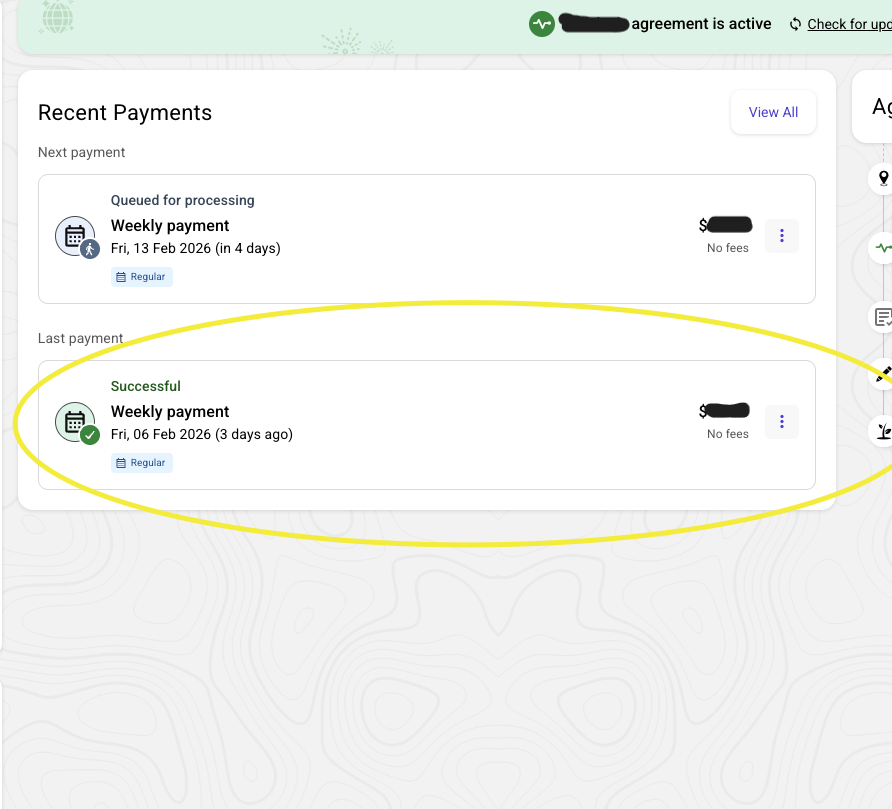Open the View All payments button
The height and width of the screenshot is (809, 892).
click(773, 113)
